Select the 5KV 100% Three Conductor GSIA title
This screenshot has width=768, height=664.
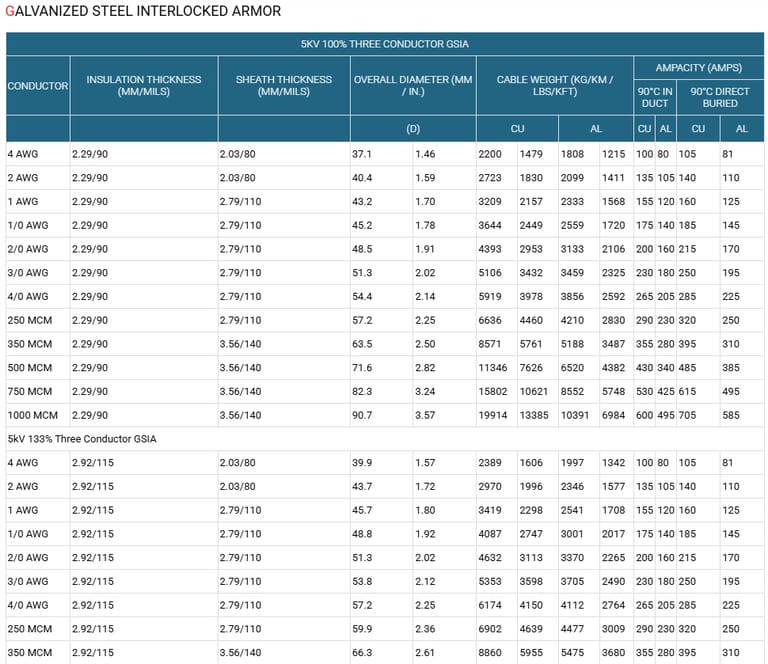(384, 44)
